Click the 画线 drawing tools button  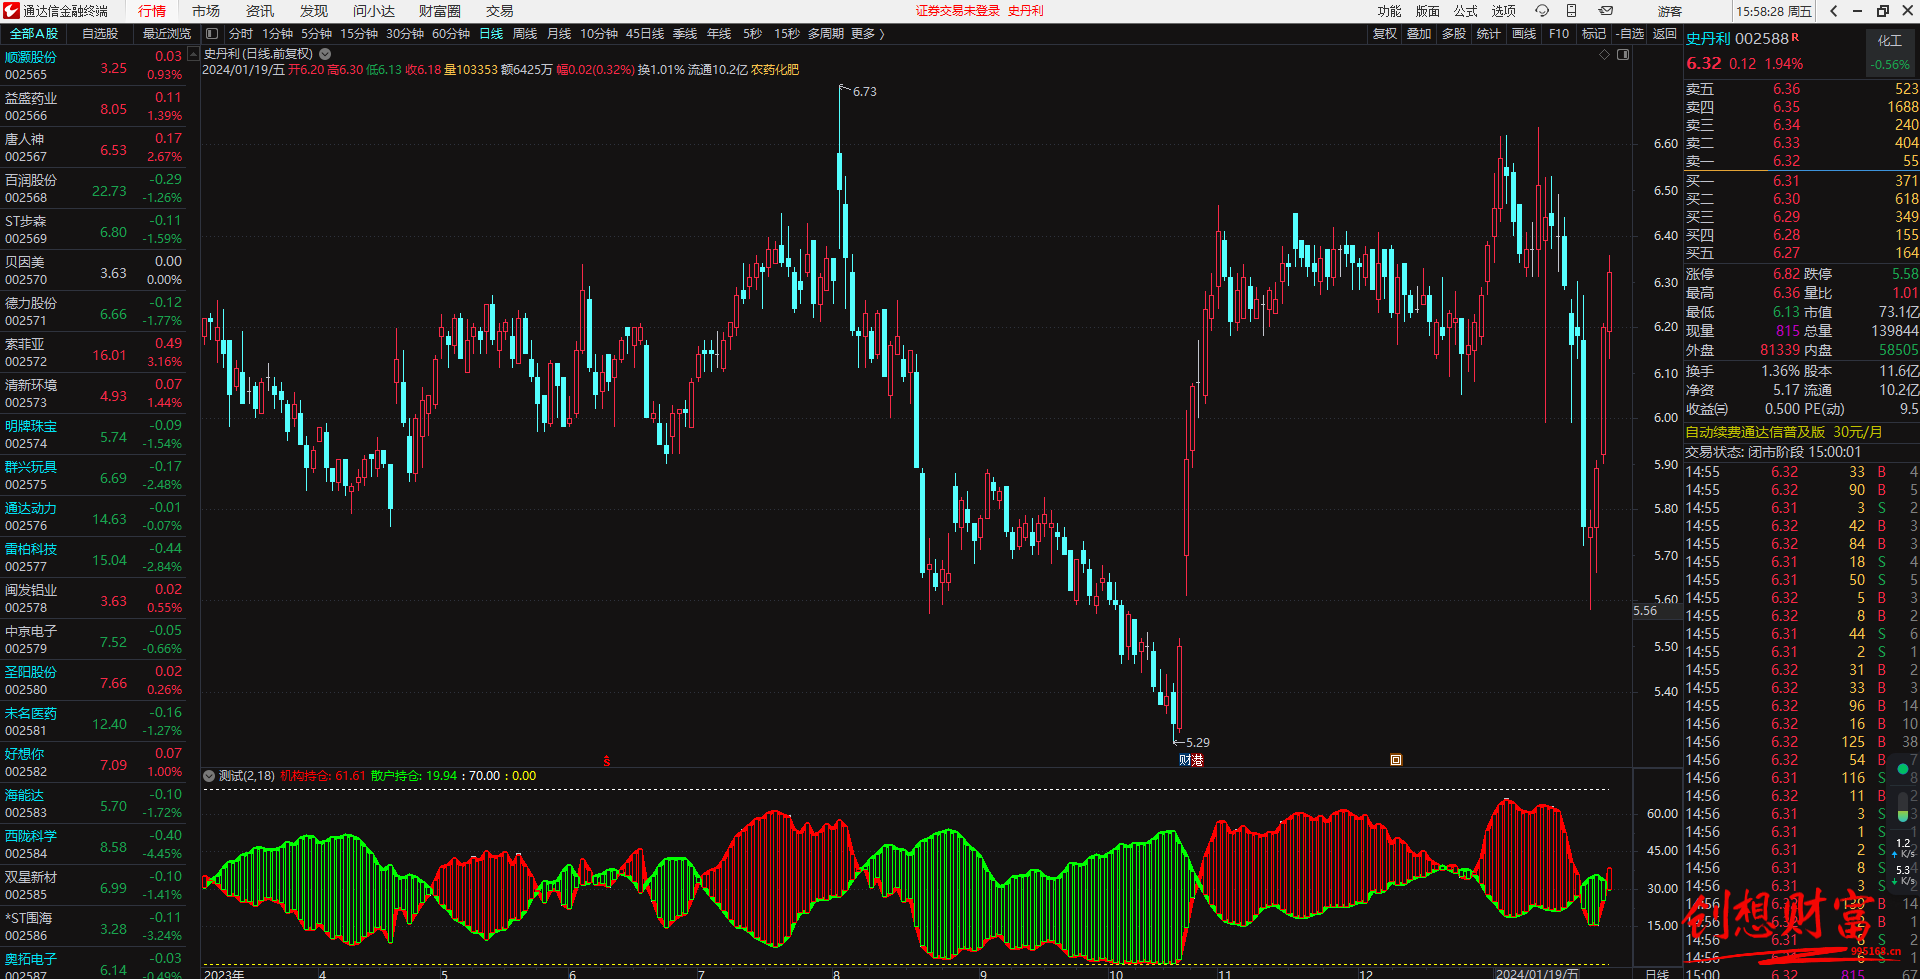click(1524, 34)
